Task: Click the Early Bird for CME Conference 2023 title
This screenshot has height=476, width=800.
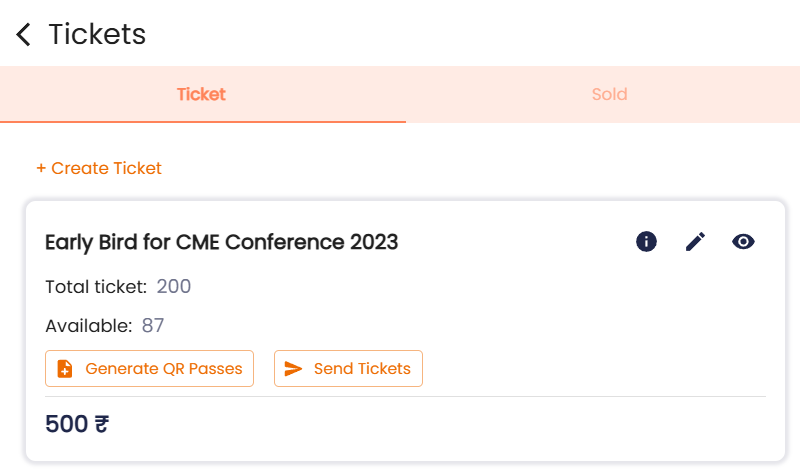Action: point(221,242)
